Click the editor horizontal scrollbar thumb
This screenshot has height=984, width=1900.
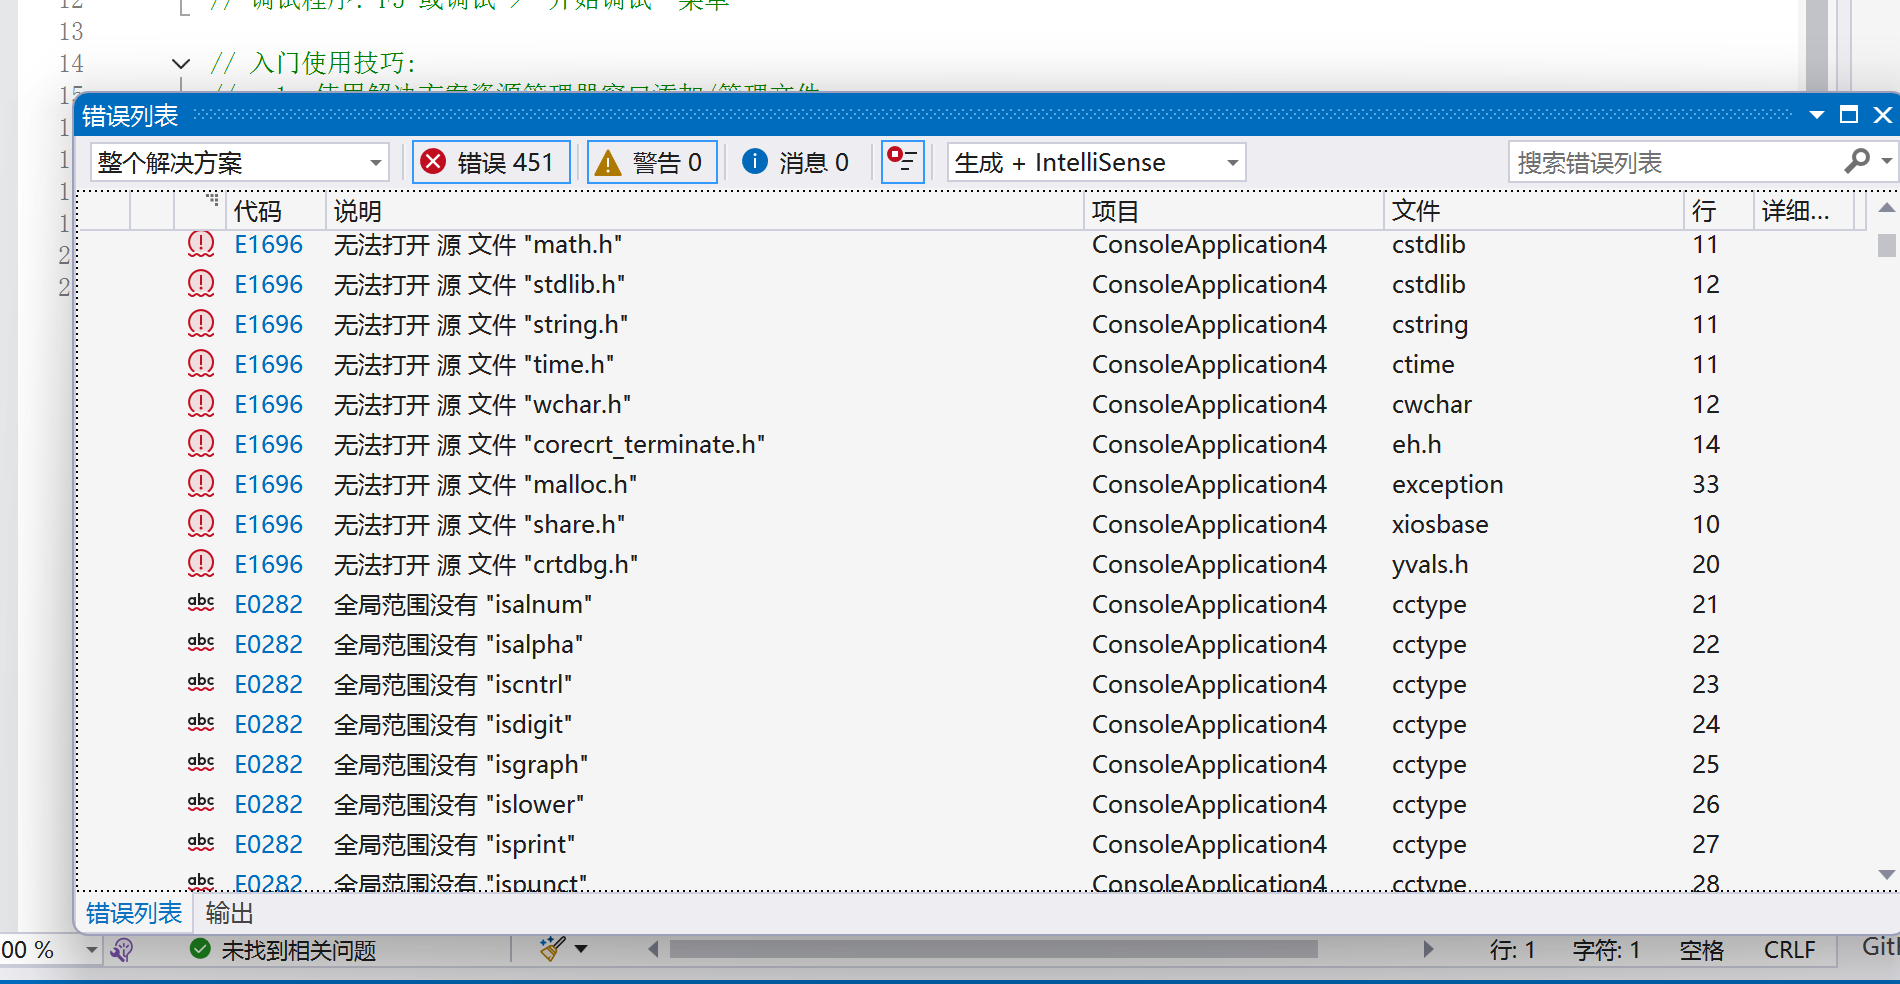(993, 949)
